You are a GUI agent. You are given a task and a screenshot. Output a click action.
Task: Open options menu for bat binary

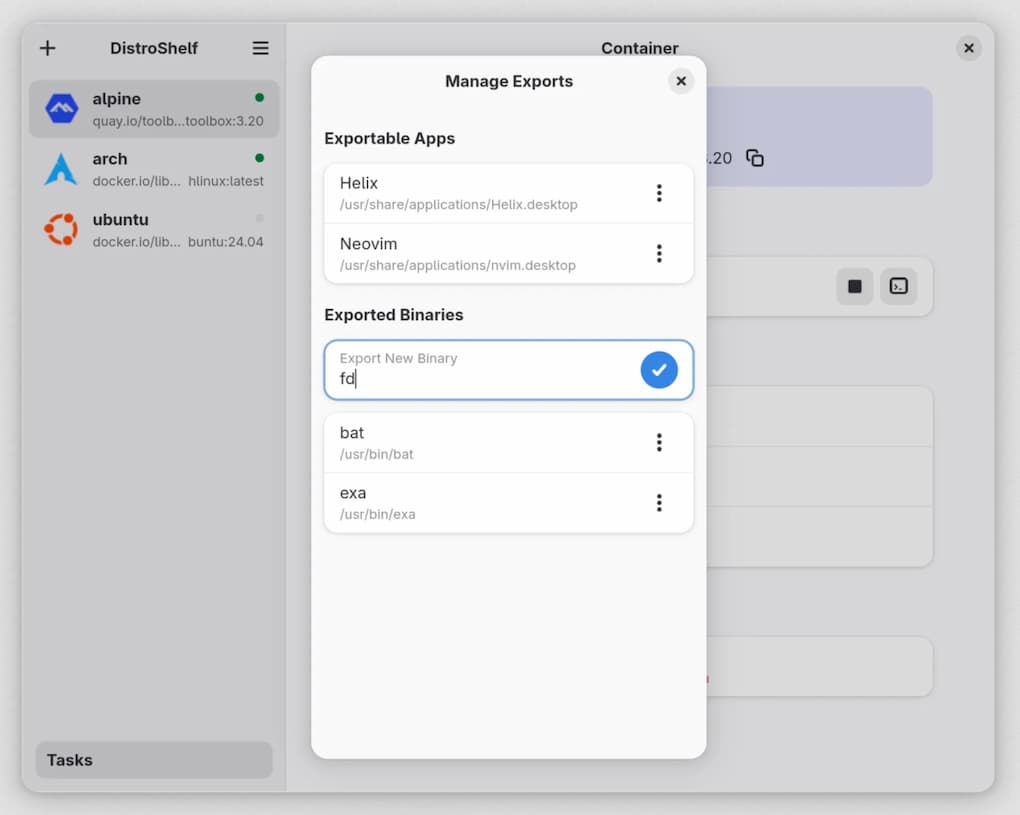(x=659, y=442)
